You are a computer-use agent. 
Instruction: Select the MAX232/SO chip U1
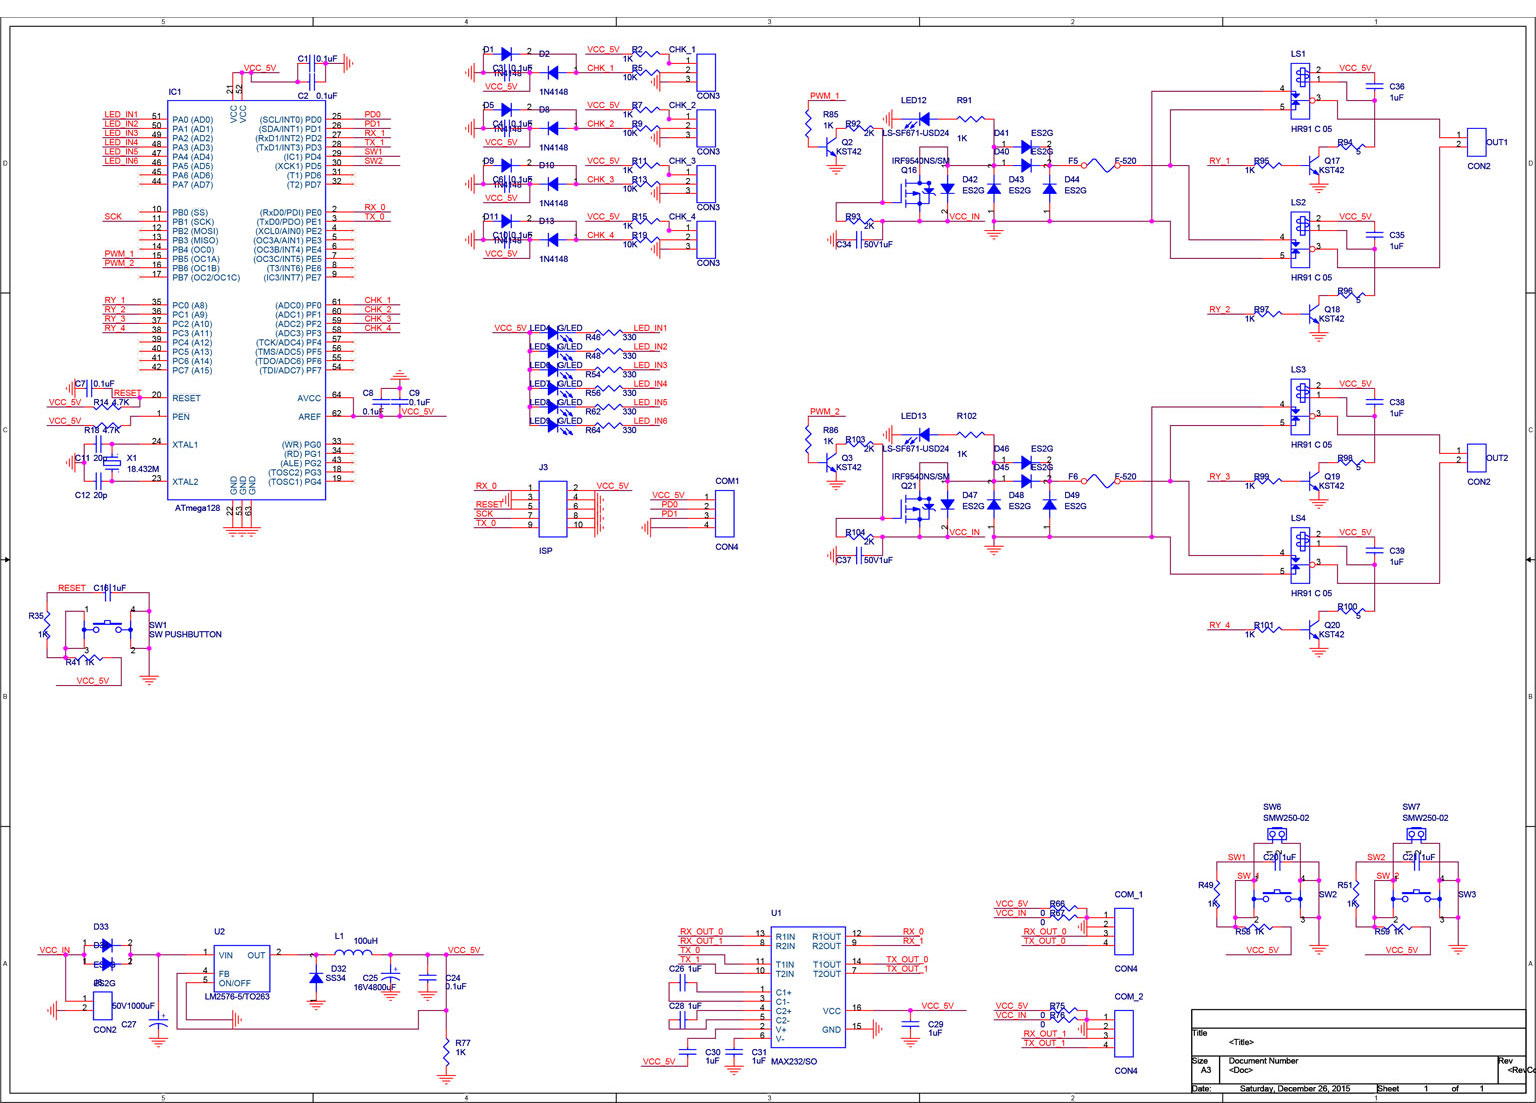click(808, 987)
